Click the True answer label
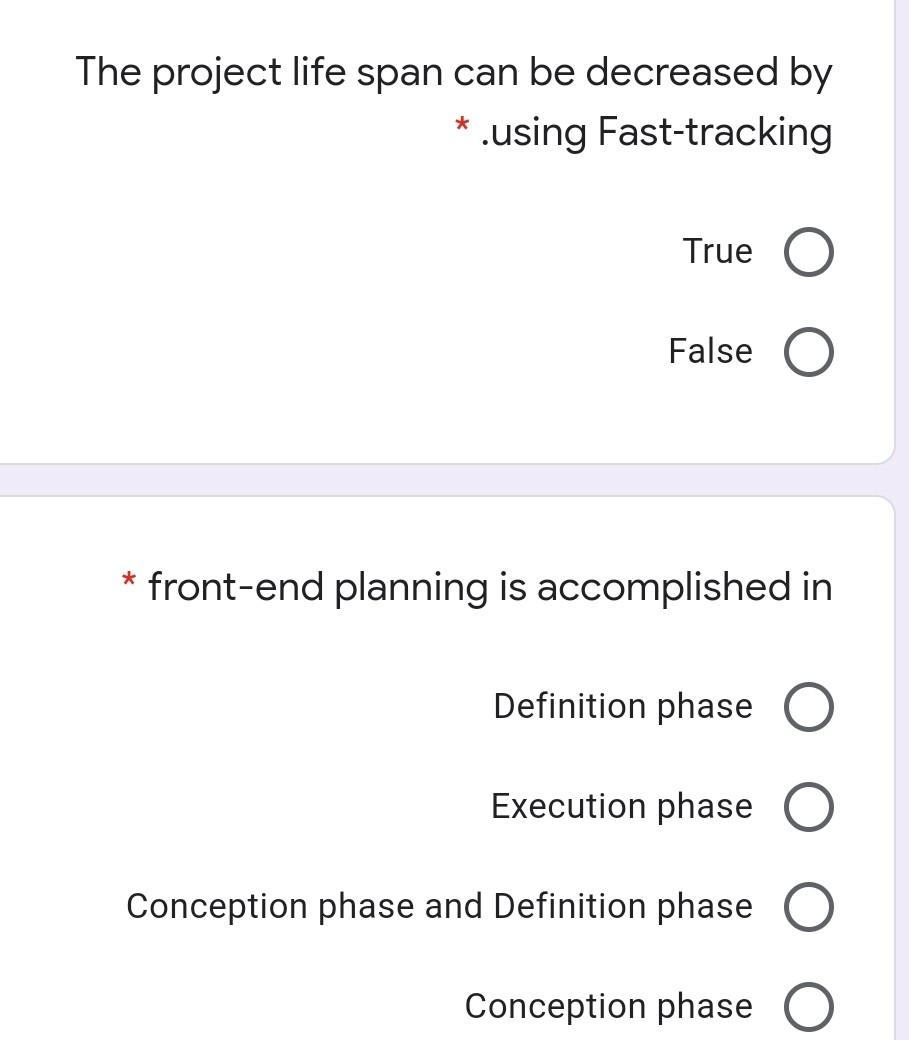909x1040 pixels. click(x=717, y=252)
